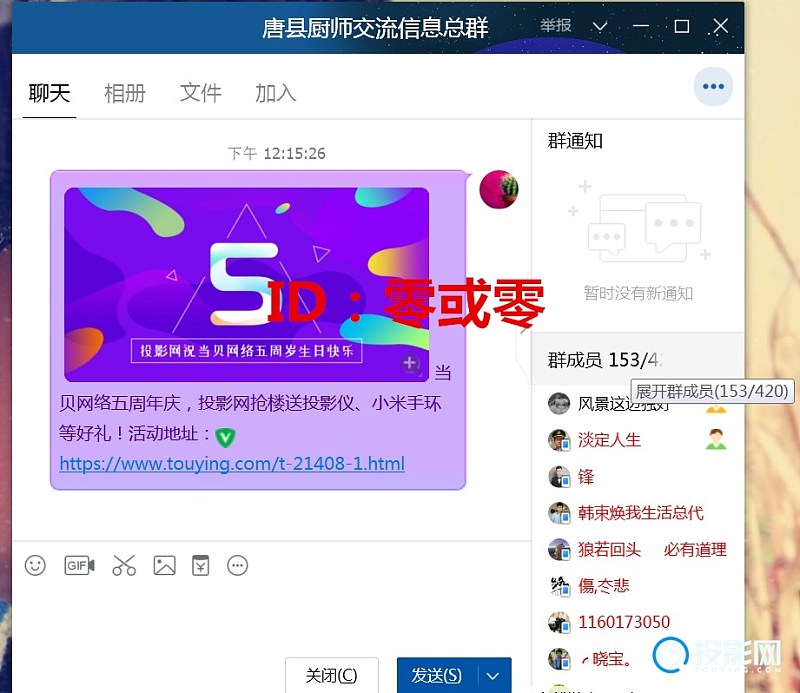Expand send options arrow beside 发送(S)
Viewport: 800px width, 693px height.
pyautogui.click(x=493, y=676)
